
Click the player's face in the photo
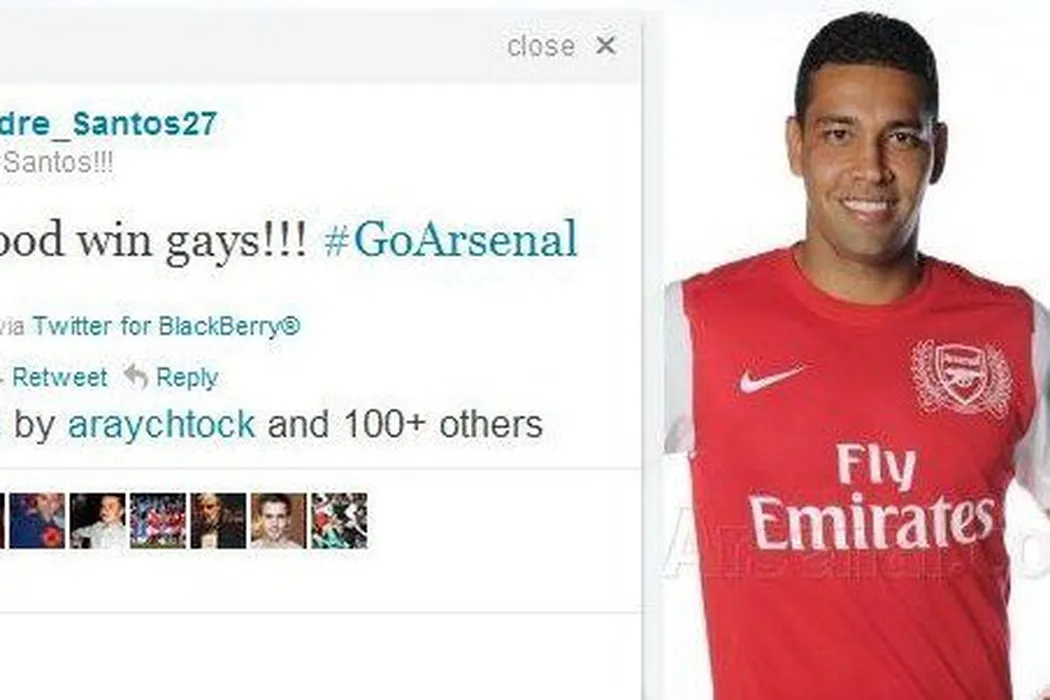coord(869,159)
